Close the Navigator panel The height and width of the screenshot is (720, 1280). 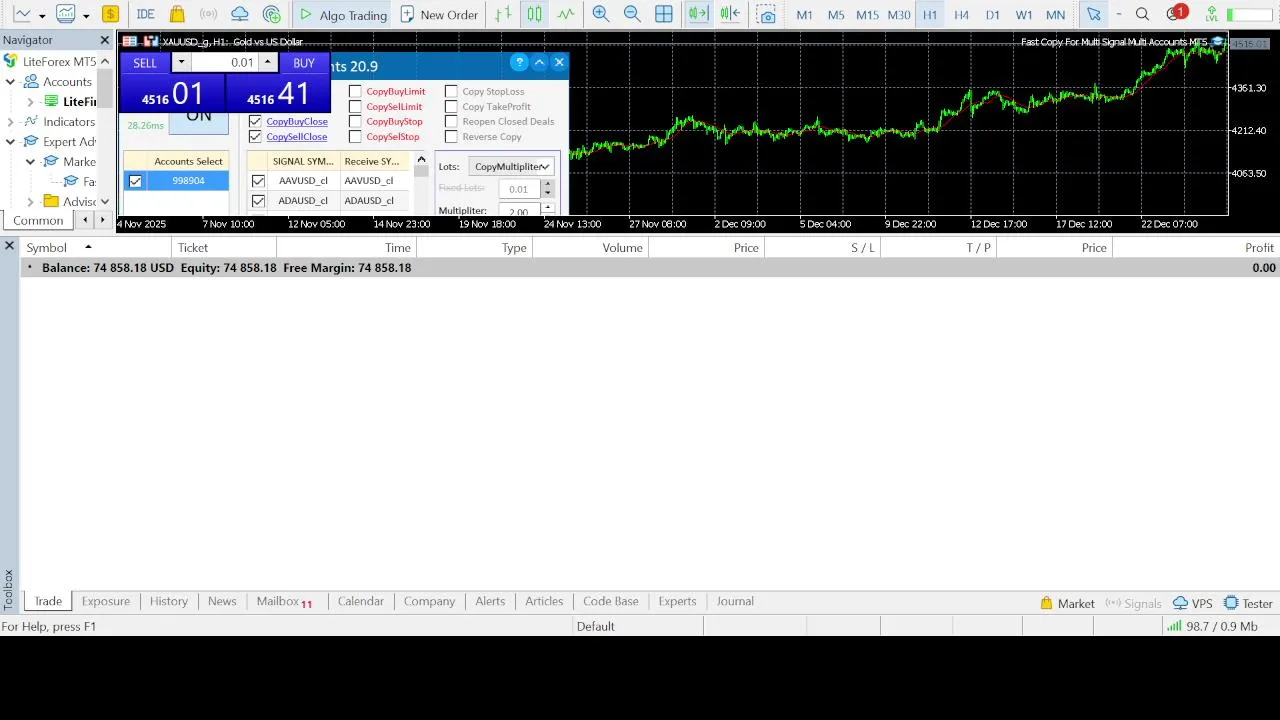(105, 40)
